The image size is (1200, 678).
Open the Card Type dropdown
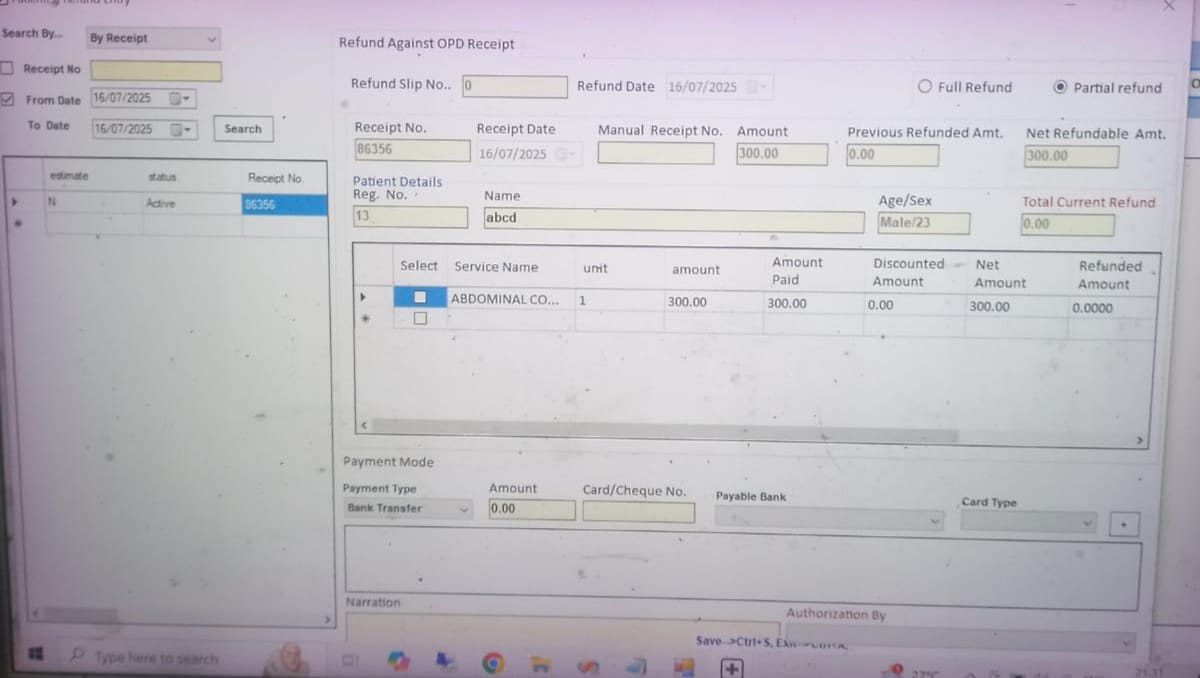(1029, 522)
